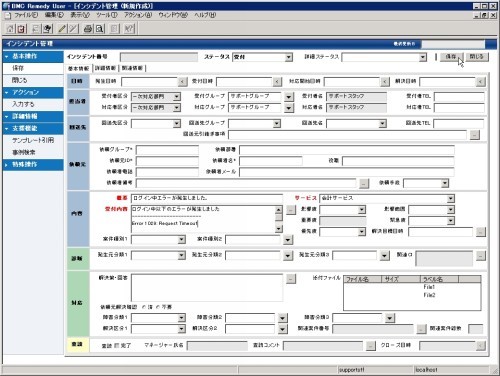Click the ellipsis button beside 受付内容 text box
Viewport: 500px width, 376px height.
[291, 210]
